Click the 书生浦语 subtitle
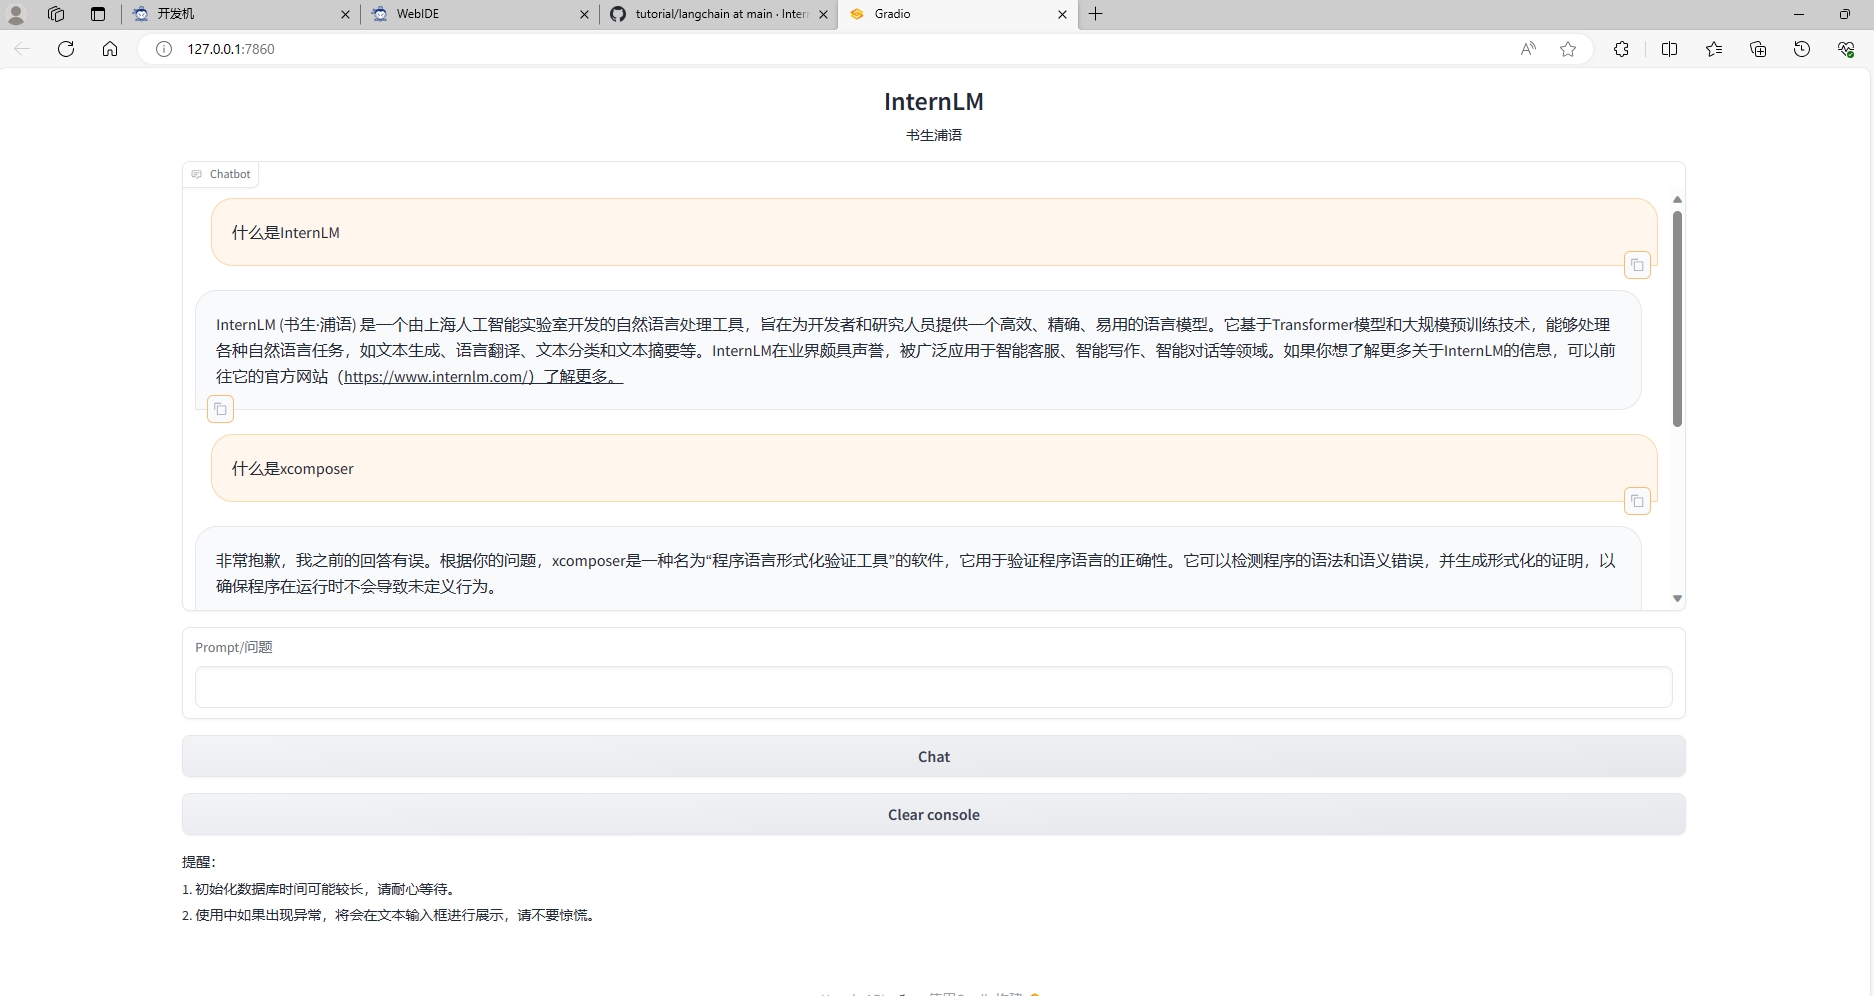The image size is (1874, 996). point(934,135)
